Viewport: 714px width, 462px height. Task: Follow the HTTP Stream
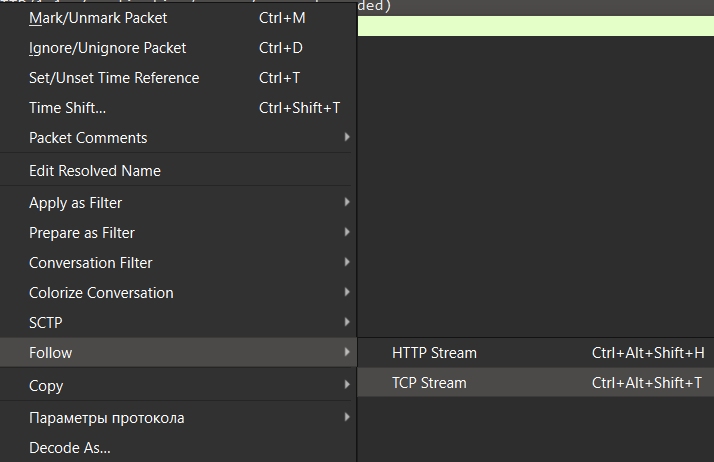(x=434, y=353)
